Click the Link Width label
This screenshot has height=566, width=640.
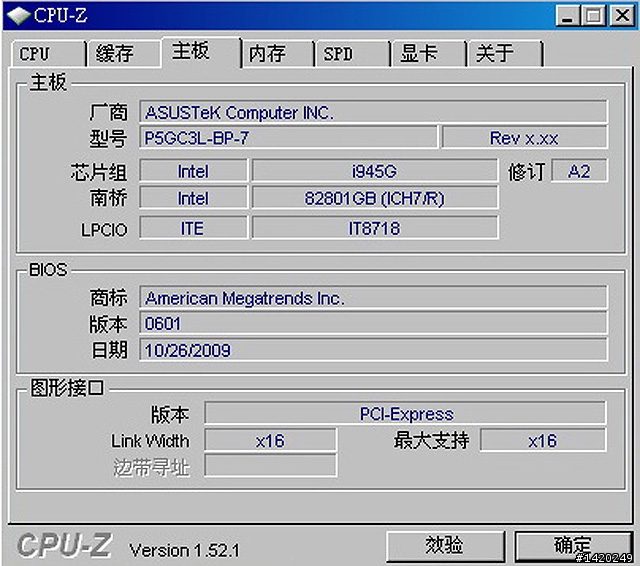click(x=150, y=441)
